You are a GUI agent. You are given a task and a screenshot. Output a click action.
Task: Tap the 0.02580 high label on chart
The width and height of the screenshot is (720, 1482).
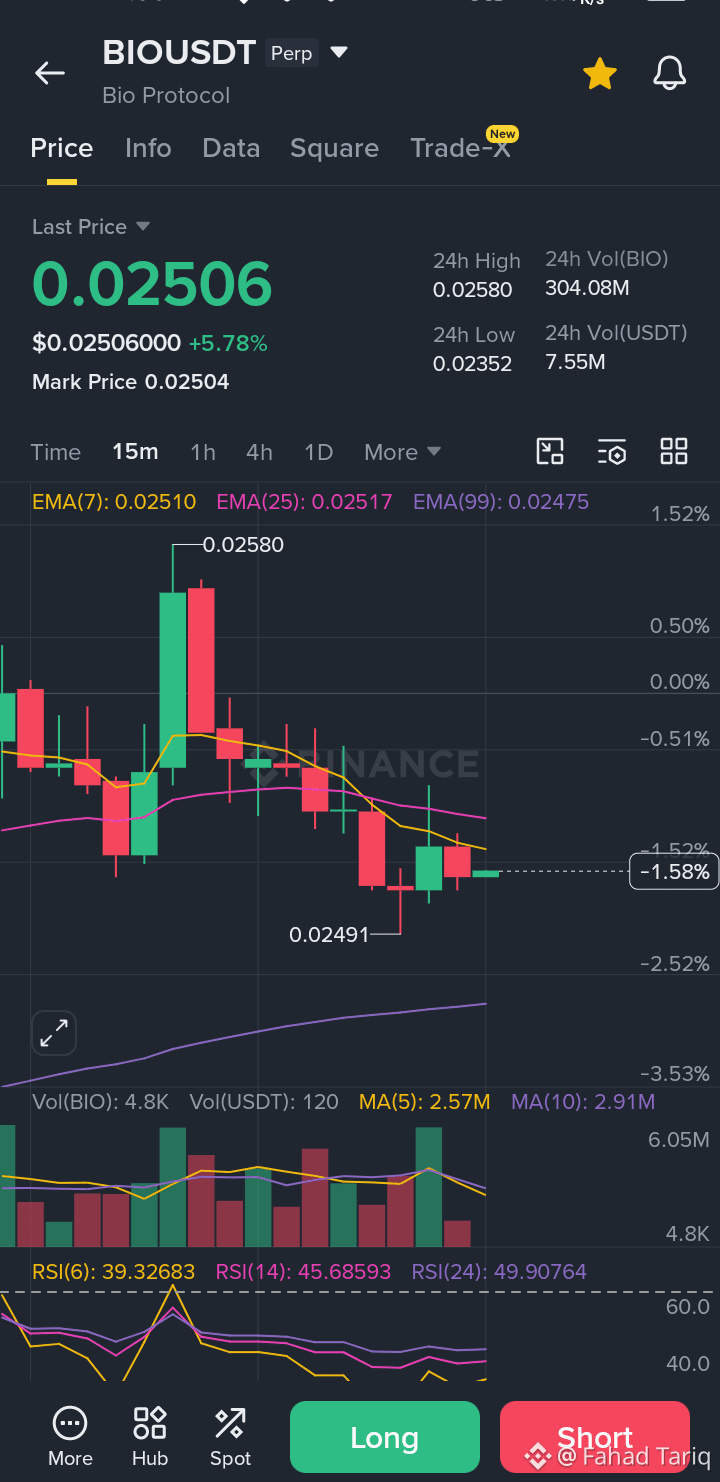(243, 545)
